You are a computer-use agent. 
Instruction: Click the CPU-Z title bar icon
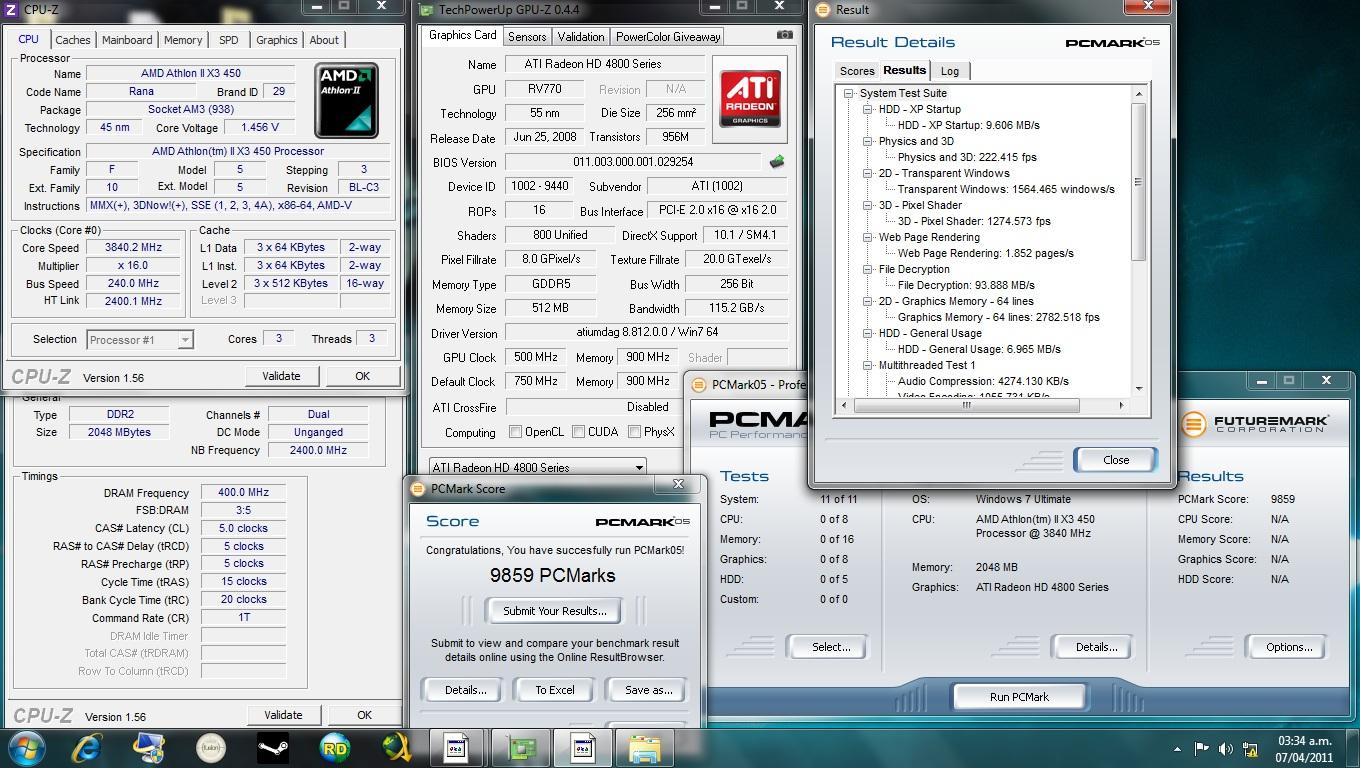coord(14,9)
